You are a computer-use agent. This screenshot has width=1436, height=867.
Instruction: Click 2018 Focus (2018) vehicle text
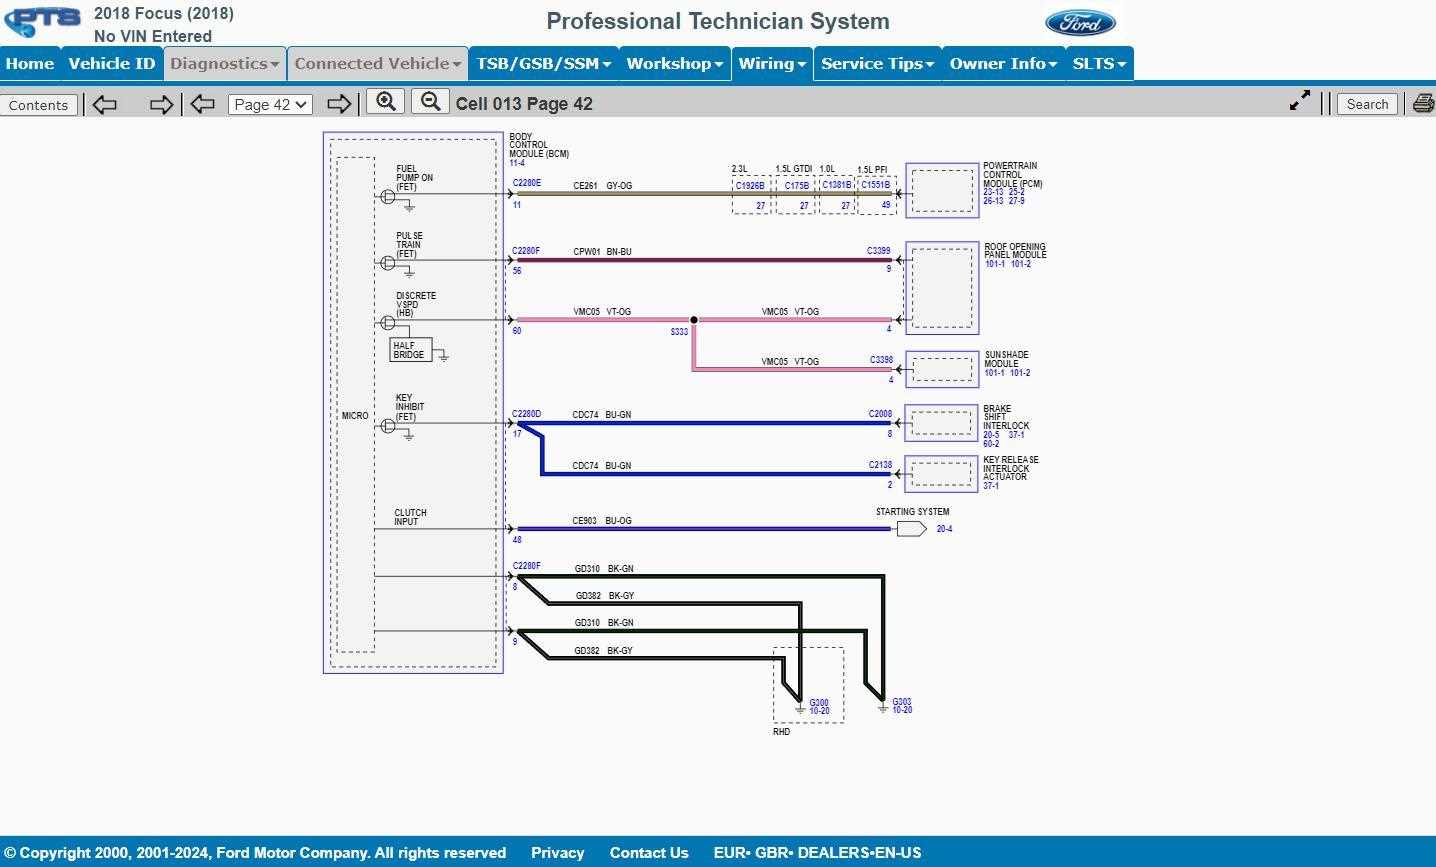click(x=164, y=14)
